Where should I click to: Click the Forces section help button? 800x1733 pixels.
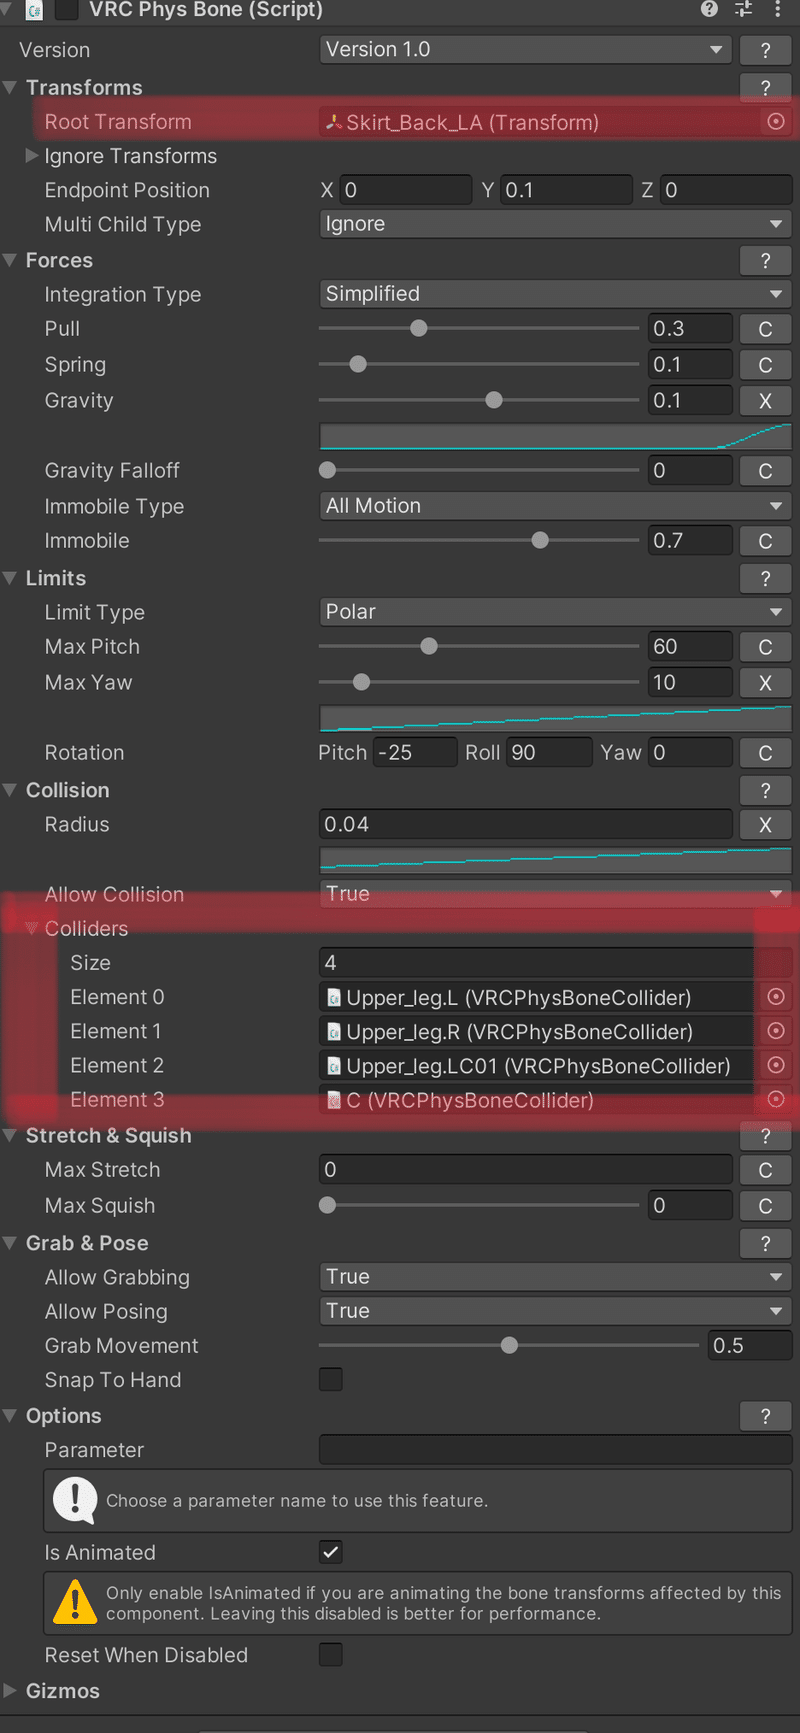[x=766, y=261]
